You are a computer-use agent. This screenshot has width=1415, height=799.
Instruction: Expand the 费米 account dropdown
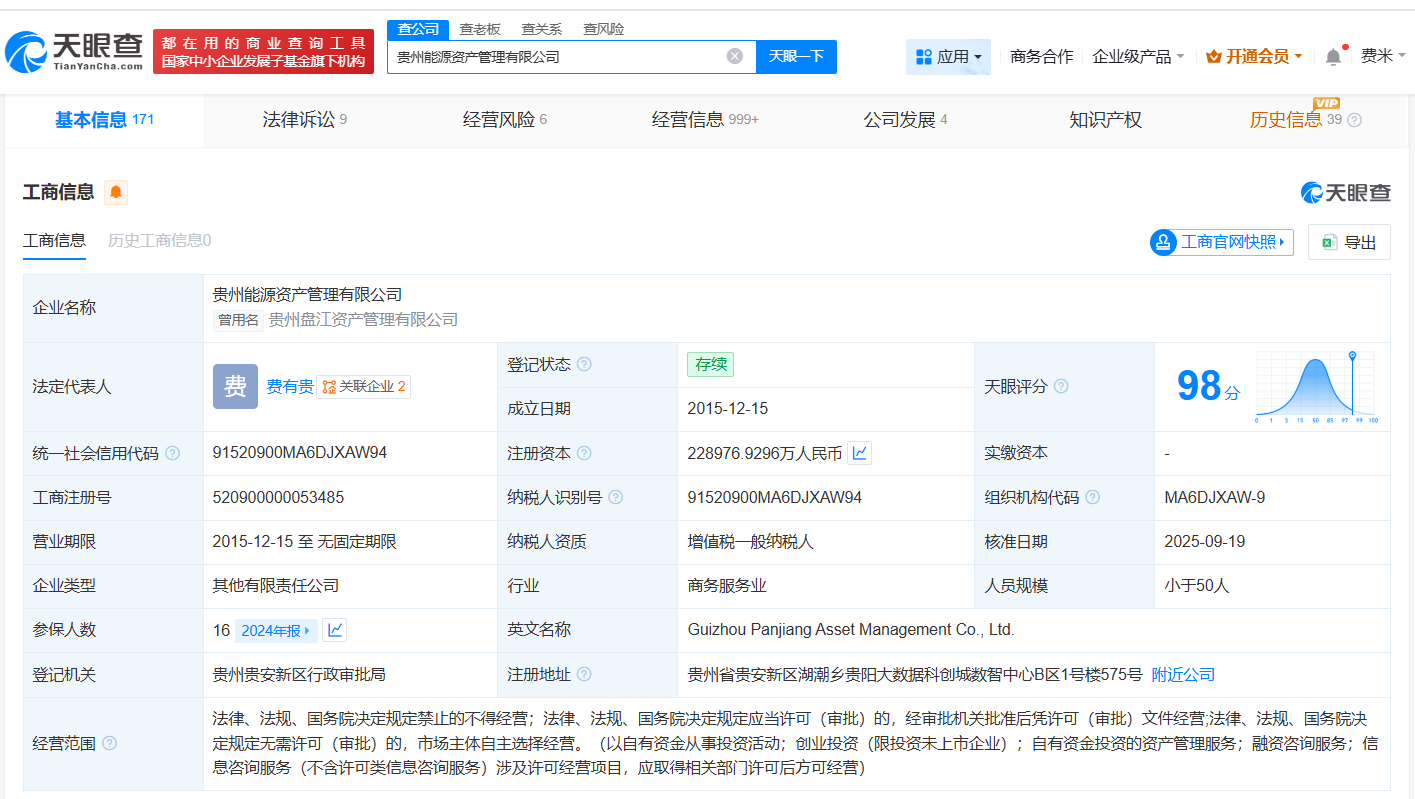[1383, 57]
